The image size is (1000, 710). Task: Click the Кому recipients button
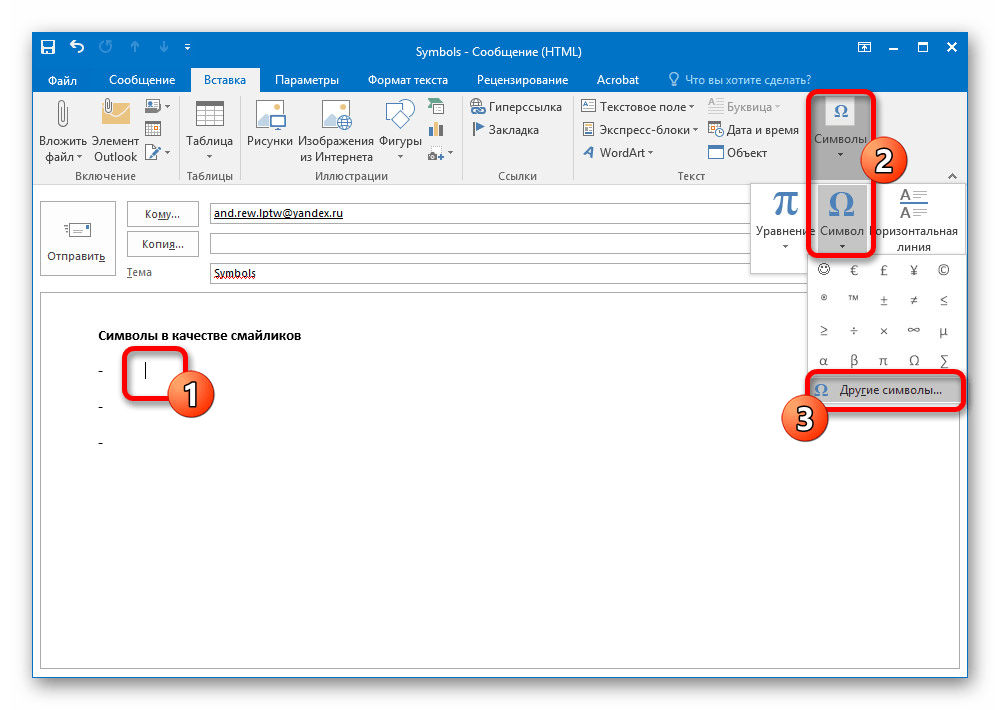(x=162, y=214)
